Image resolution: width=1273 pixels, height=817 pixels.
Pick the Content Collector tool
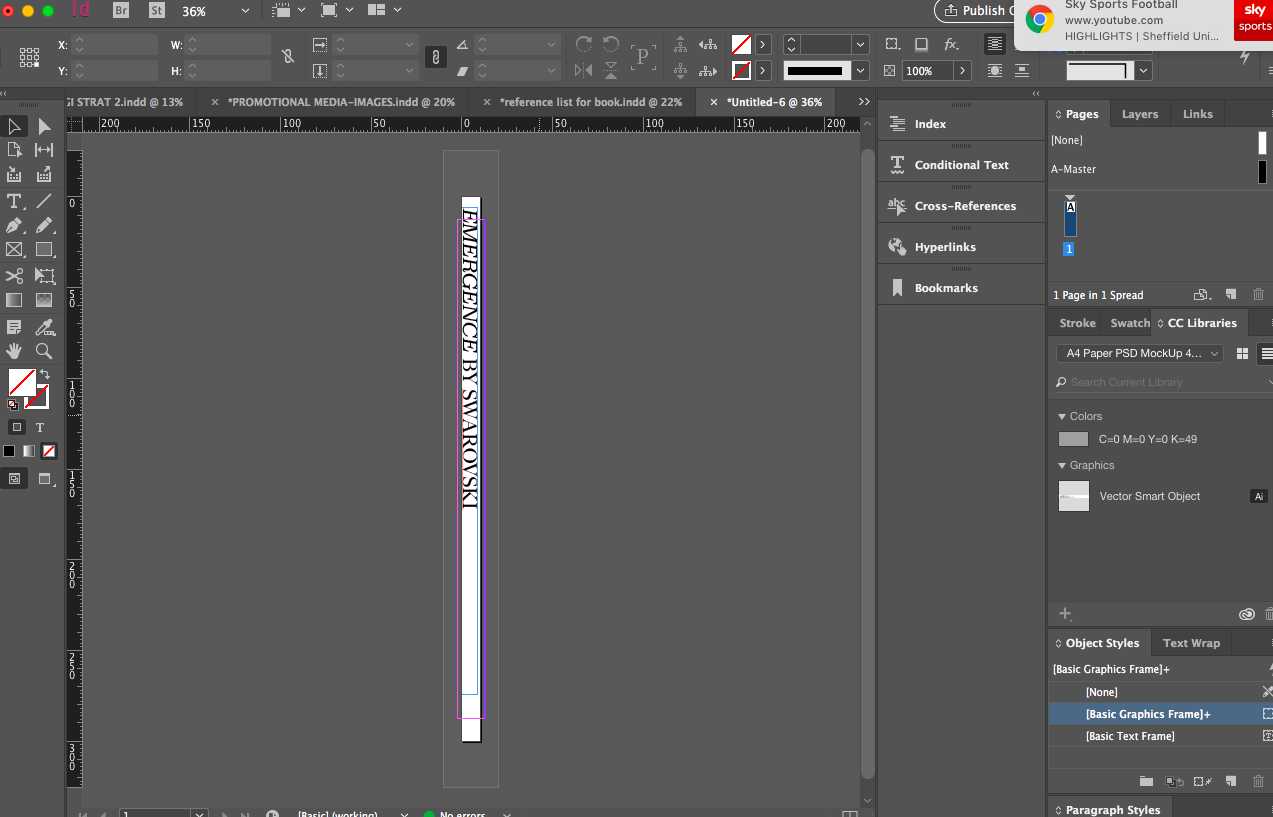tap(15, 175)
